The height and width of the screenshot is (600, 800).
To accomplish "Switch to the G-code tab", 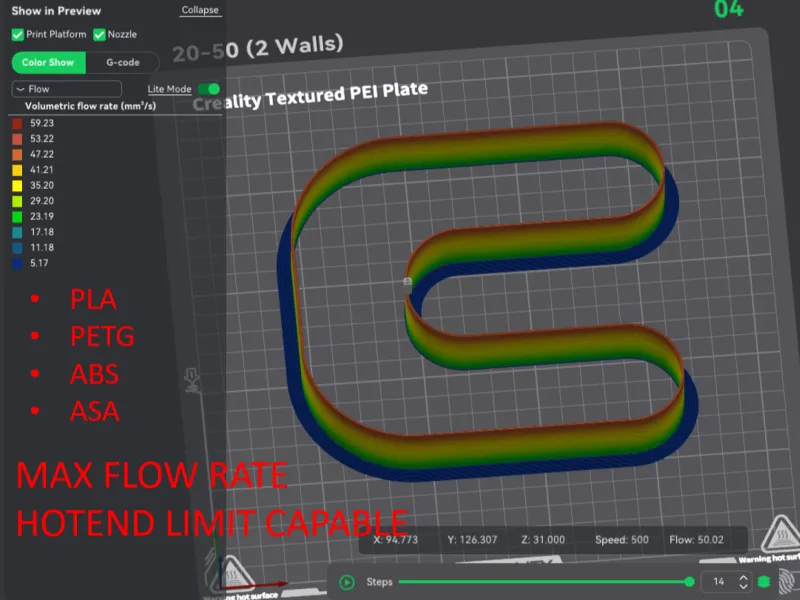I will coord(122,62).
